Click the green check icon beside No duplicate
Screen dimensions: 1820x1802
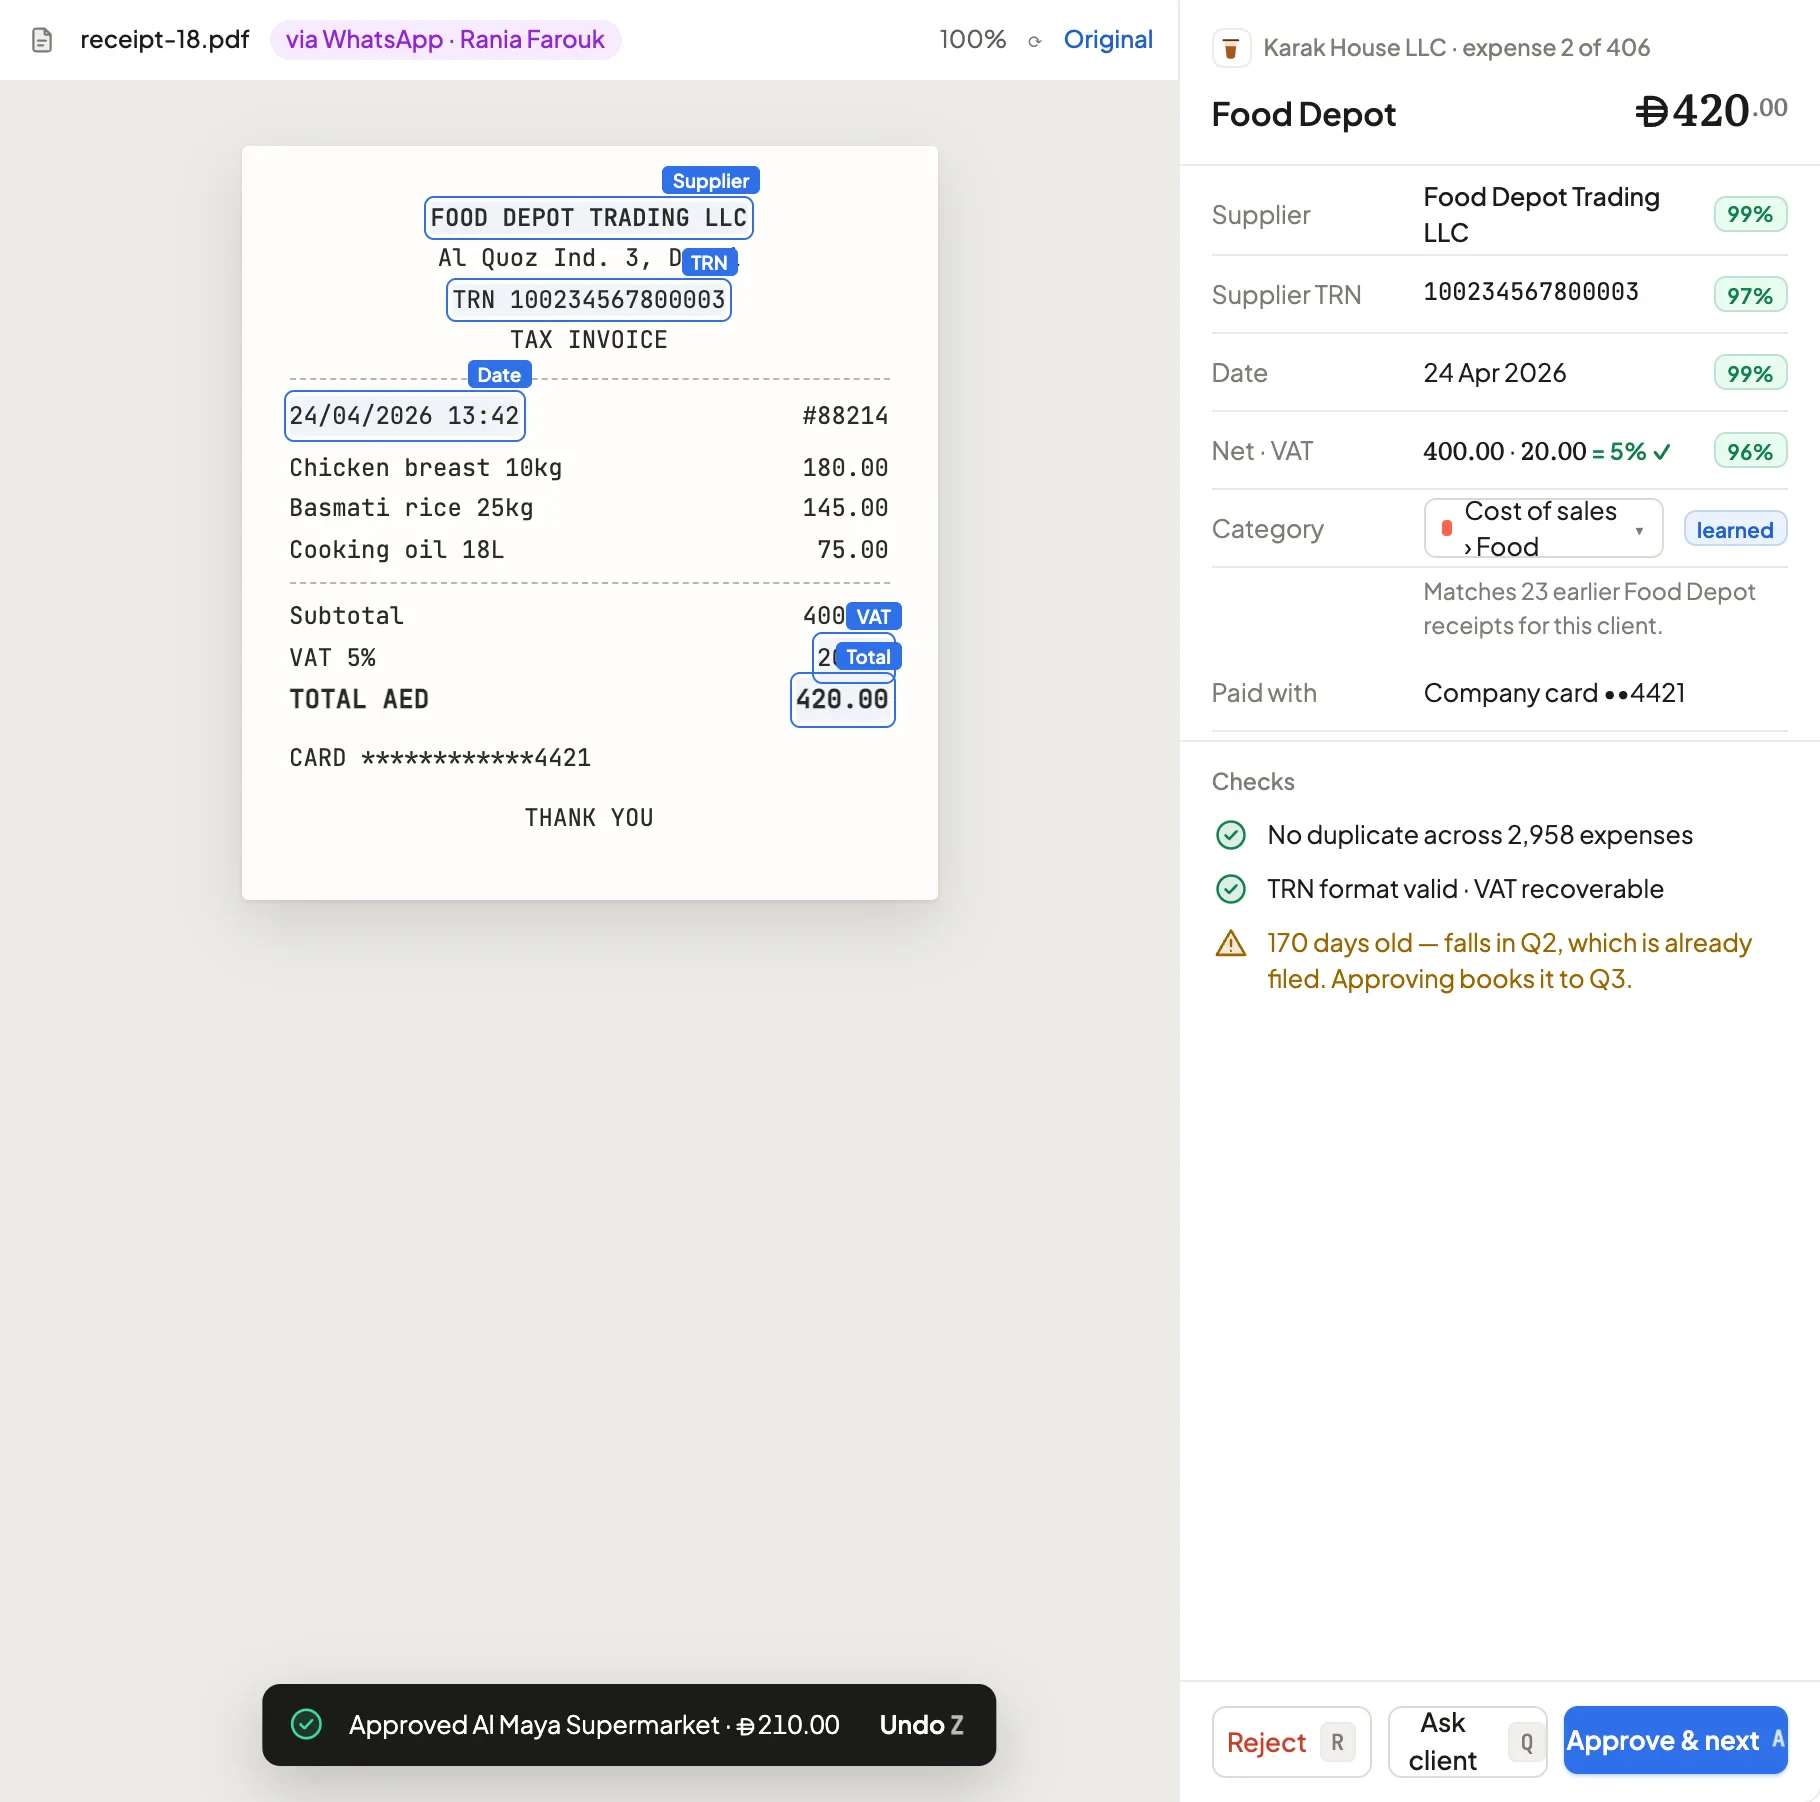[x=1230, y=835]
